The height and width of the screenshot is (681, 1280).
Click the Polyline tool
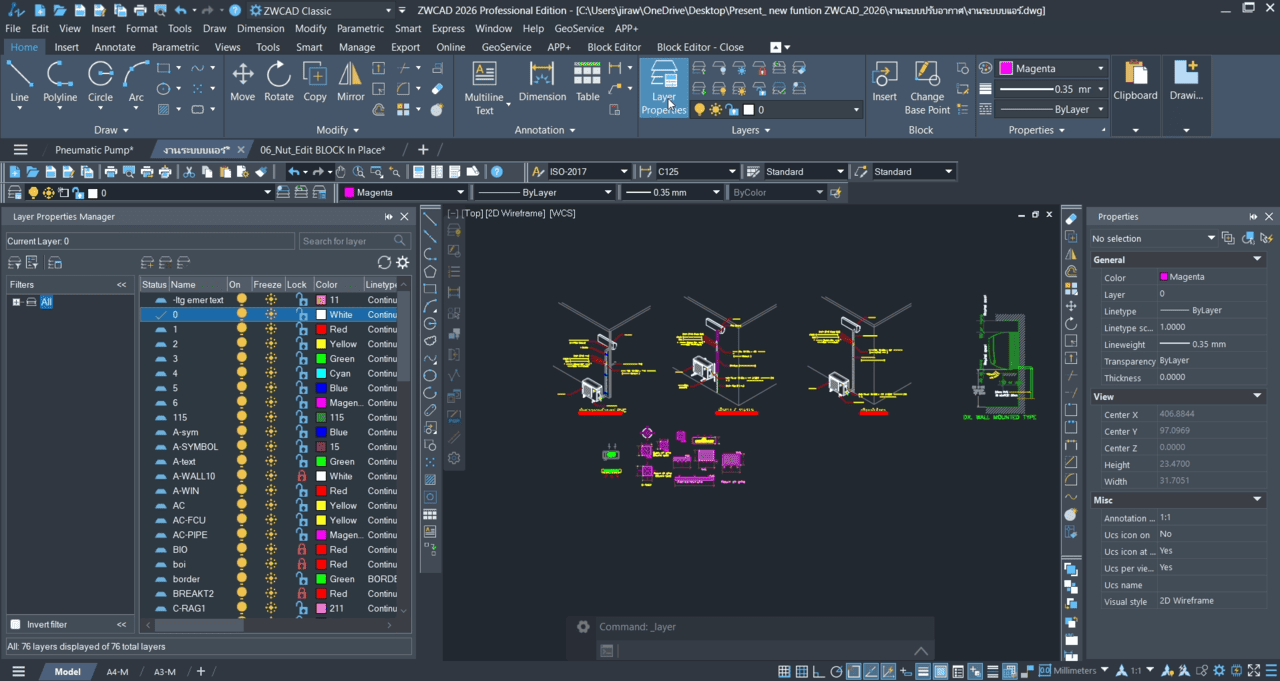coord(60,82)
